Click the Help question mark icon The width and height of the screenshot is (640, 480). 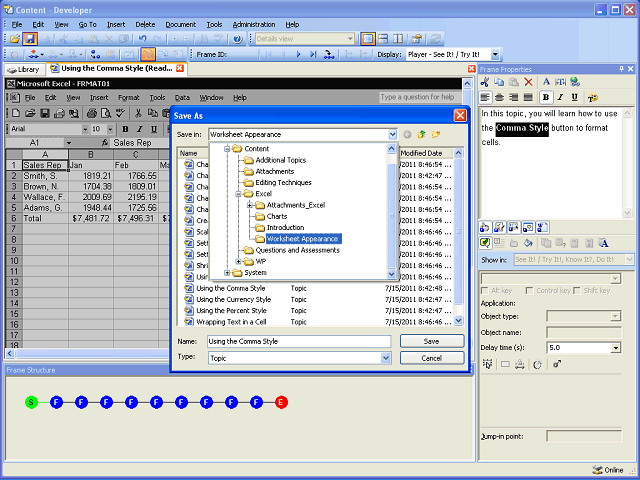click(238, 39)
